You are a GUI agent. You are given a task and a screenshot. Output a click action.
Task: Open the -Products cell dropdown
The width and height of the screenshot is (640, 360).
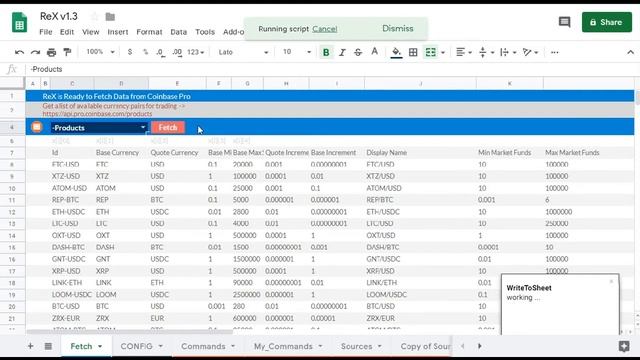pyautogui.click(x=143, y=128)
